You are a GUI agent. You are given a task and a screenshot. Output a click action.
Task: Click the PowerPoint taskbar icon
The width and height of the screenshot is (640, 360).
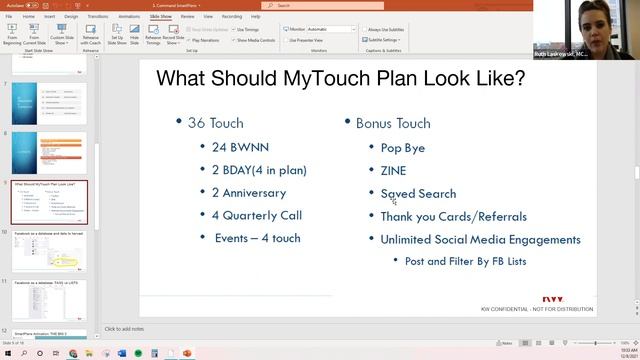click(x=187, y=353)
